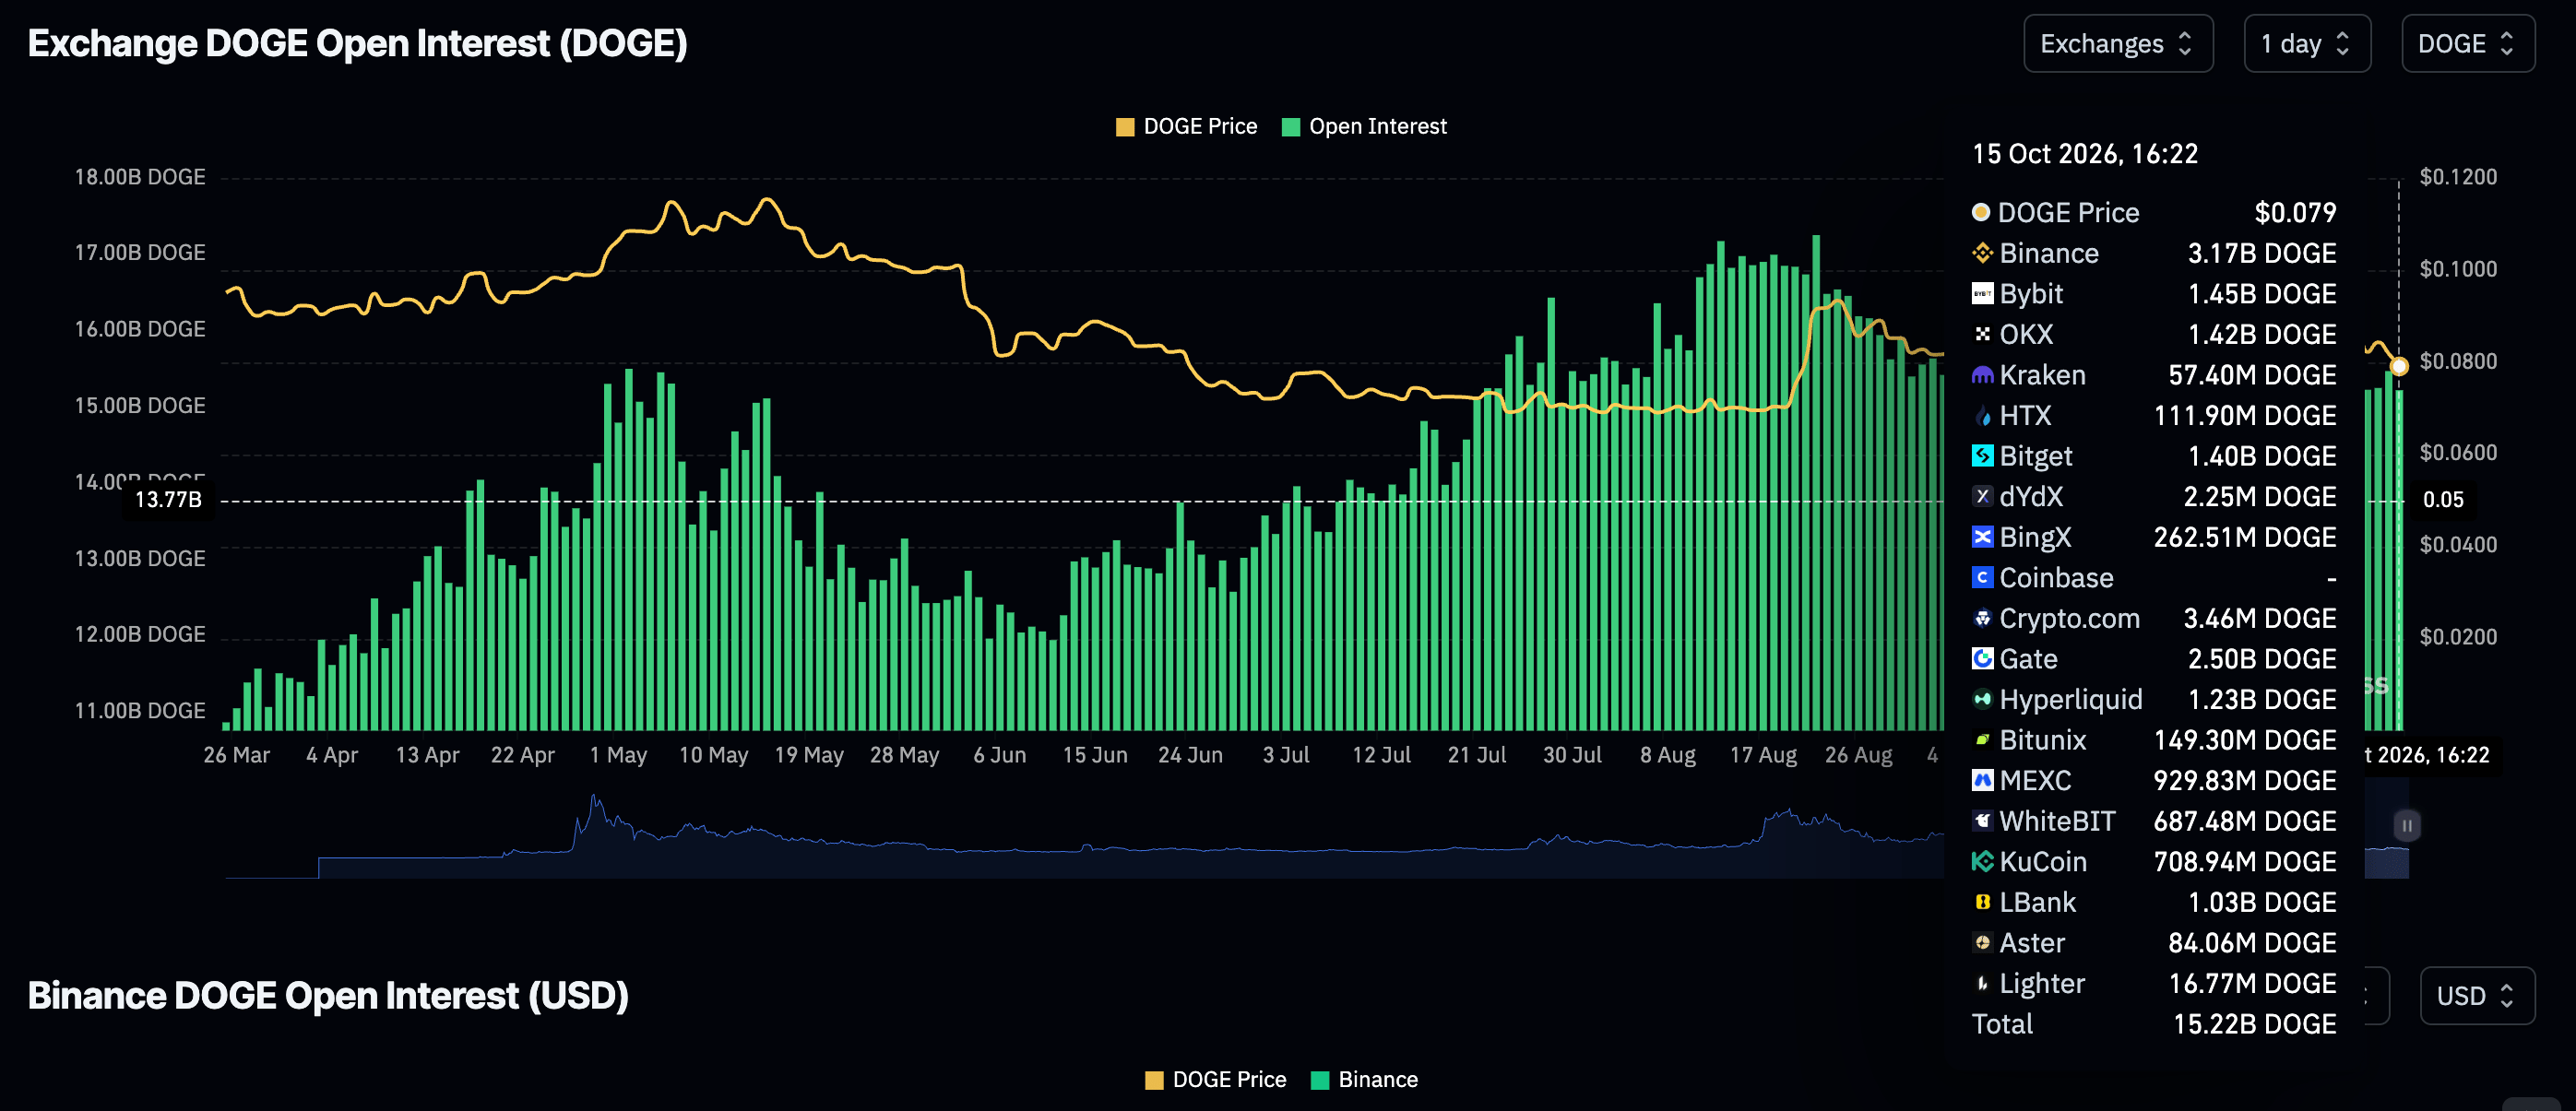The image size is (2576, 1111).
Task: Click the WhiteBIT logo icon
Action: point(1982,821)
